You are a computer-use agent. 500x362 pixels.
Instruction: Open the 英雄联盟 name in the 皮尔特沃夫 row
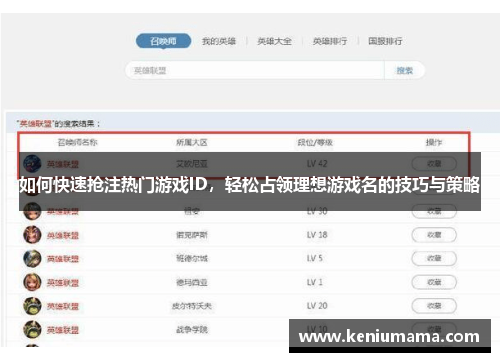tap(63, 306)
